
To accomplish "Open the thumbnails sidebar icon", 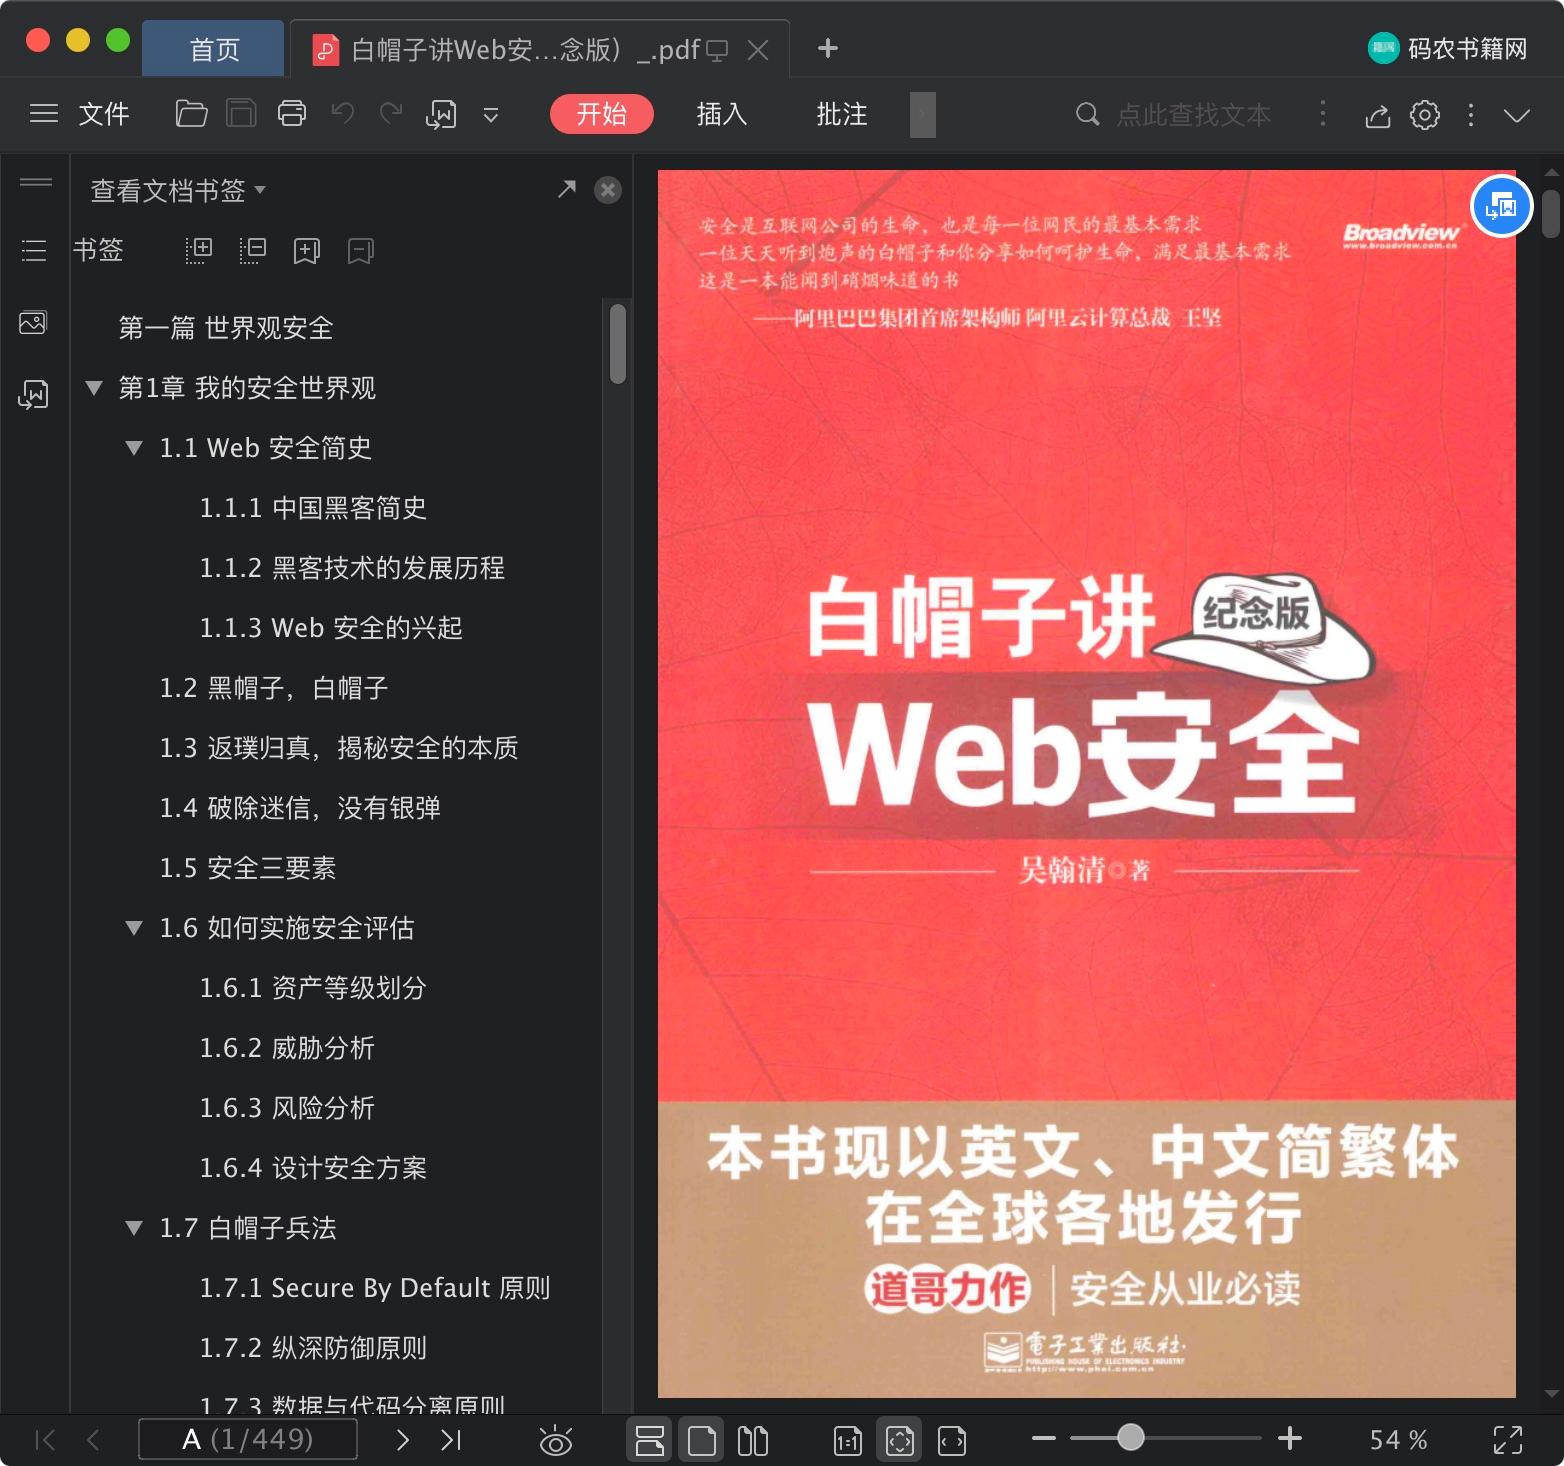I will tap(33, 323).
